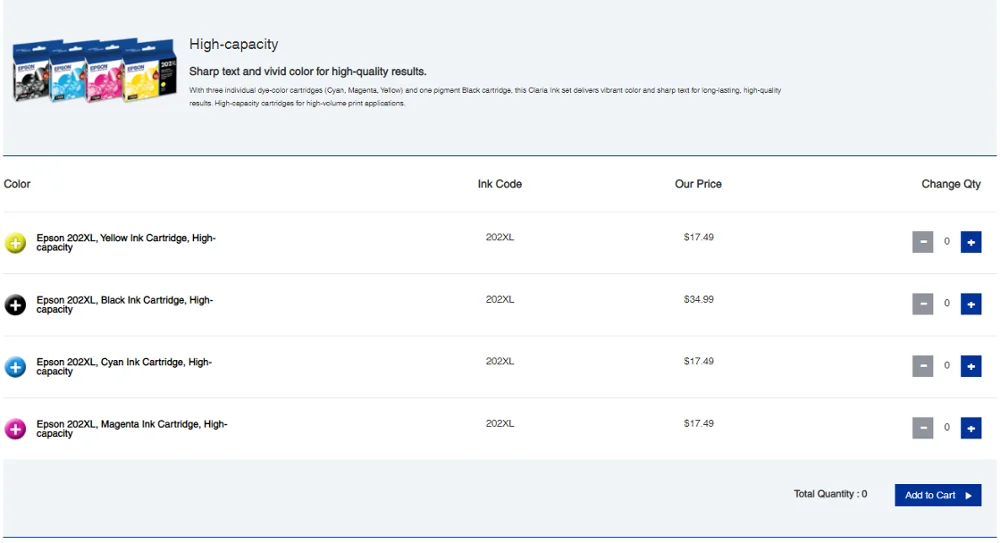The image size is (1000, 543).
Task: Click the Change Qty column header
Action: [951, 184]
